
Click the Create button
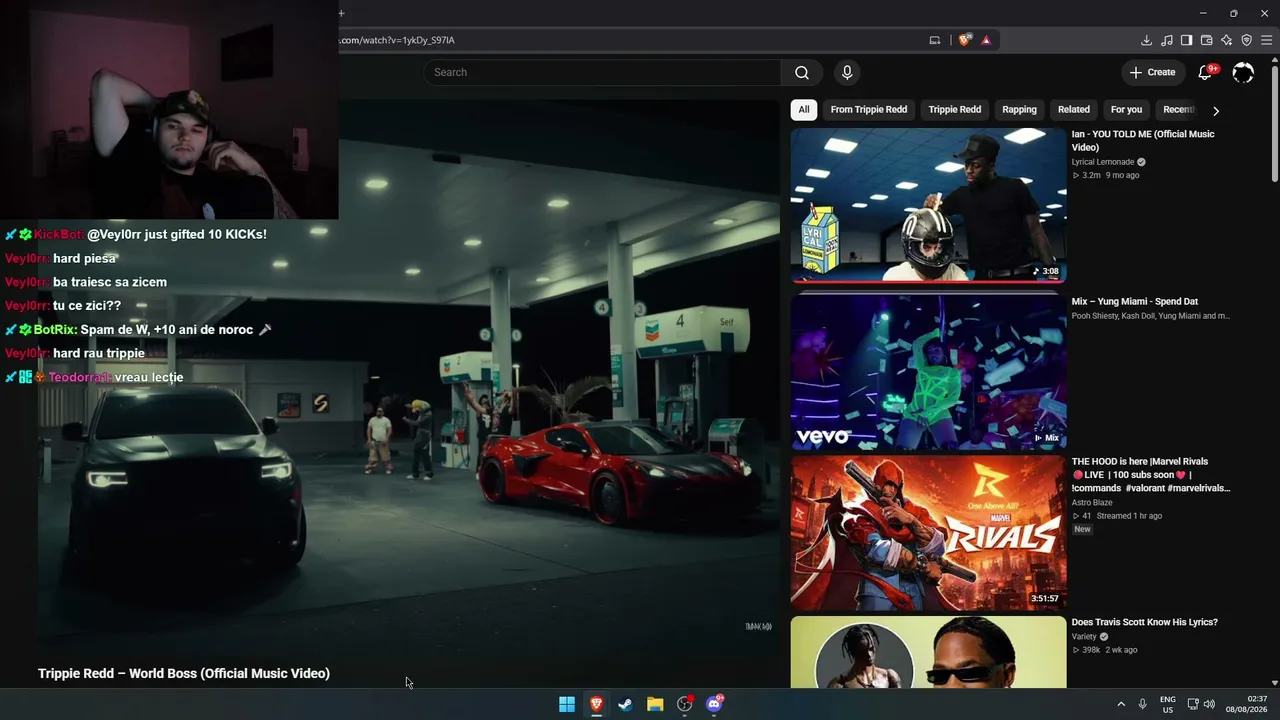coord(1152,72)
